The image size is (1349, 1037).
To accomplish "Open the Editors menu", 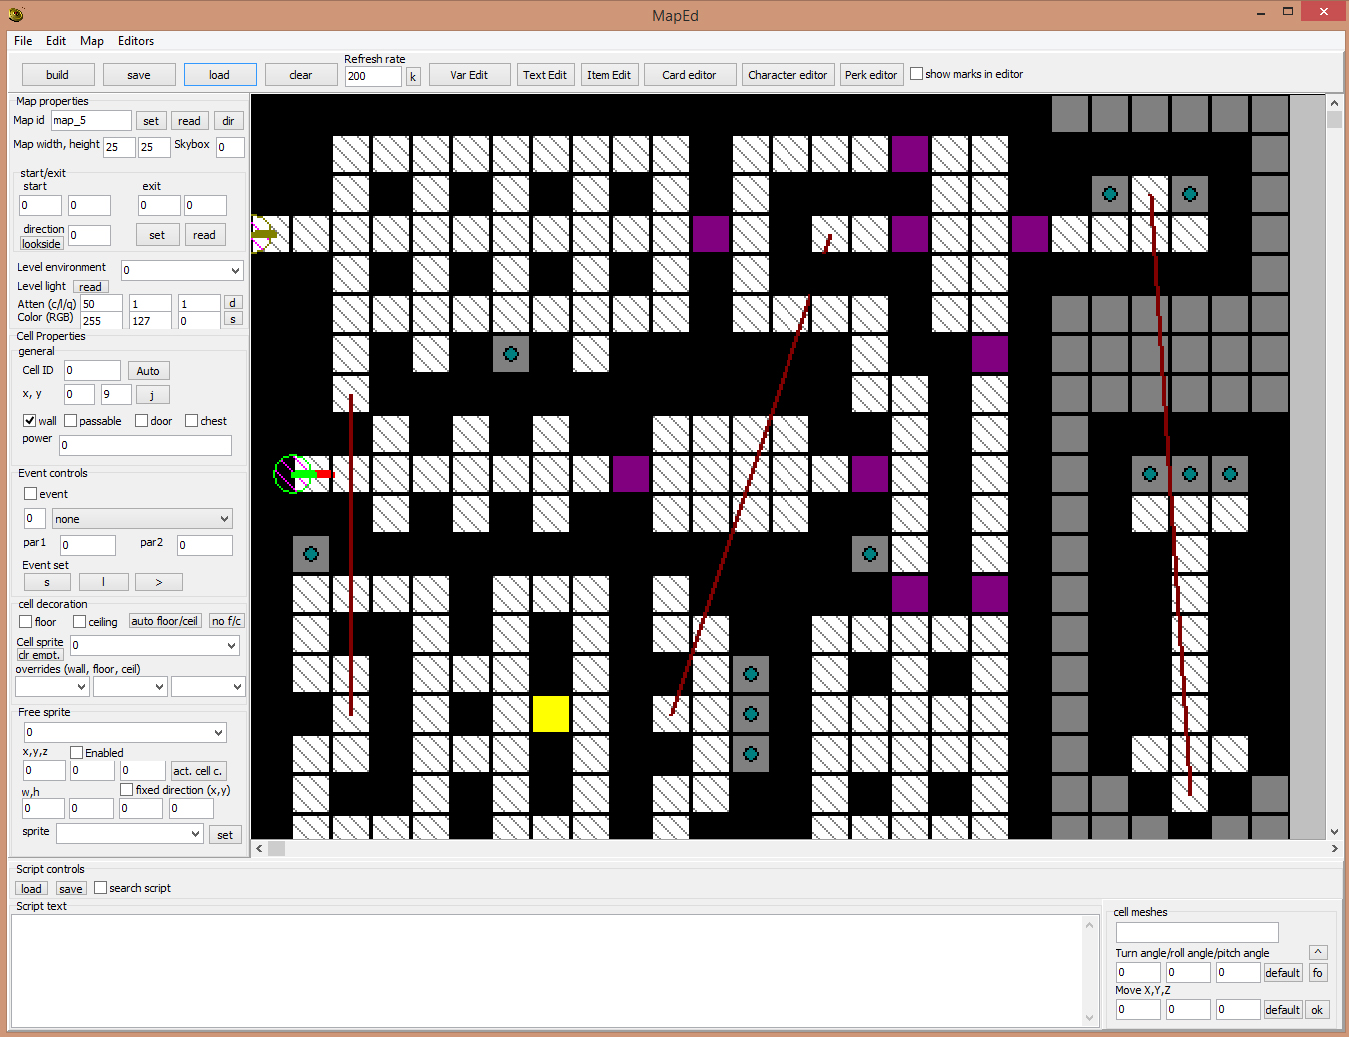I will point(136,41).
